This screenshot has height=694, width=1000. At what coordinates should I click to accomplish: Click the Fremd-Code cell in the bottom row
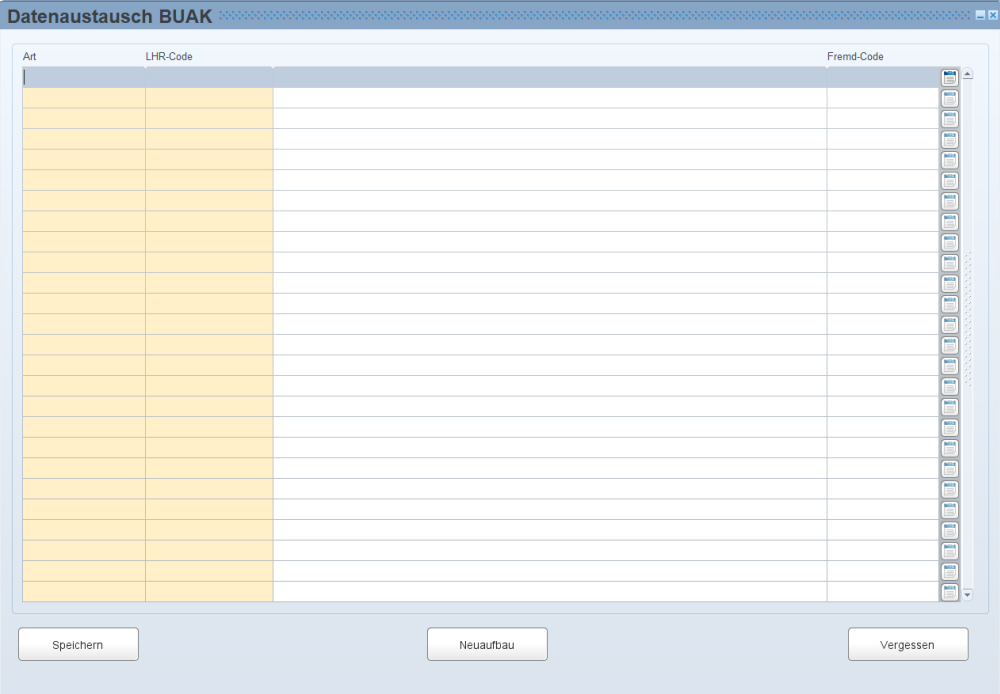(883, 591)
